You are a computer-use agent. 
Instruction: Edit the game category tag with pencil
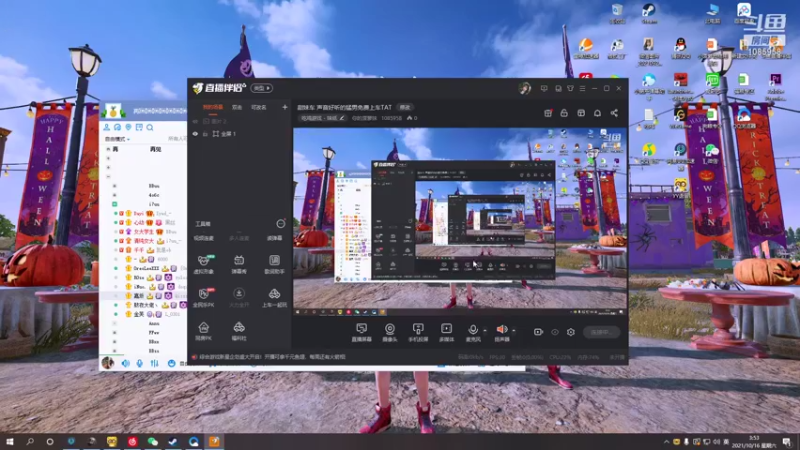(x=323, y=118)
